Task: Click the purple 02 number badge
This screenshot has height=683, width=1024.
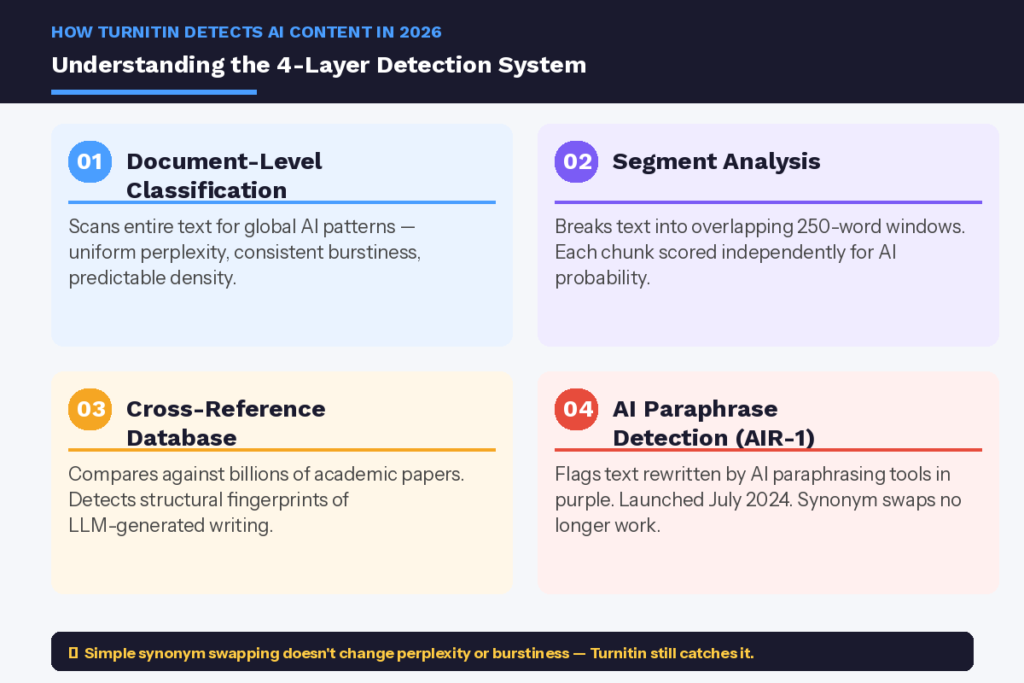Action: point(576,161)
